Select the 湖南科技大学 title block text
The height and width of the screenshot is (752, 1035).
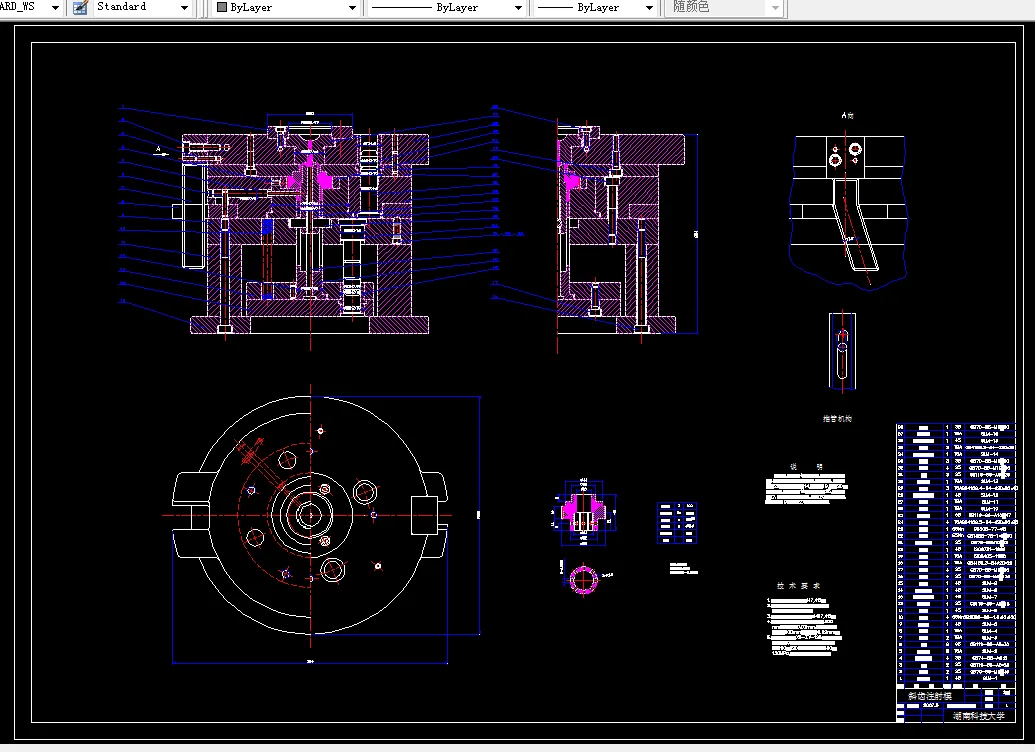pos(979,716)
